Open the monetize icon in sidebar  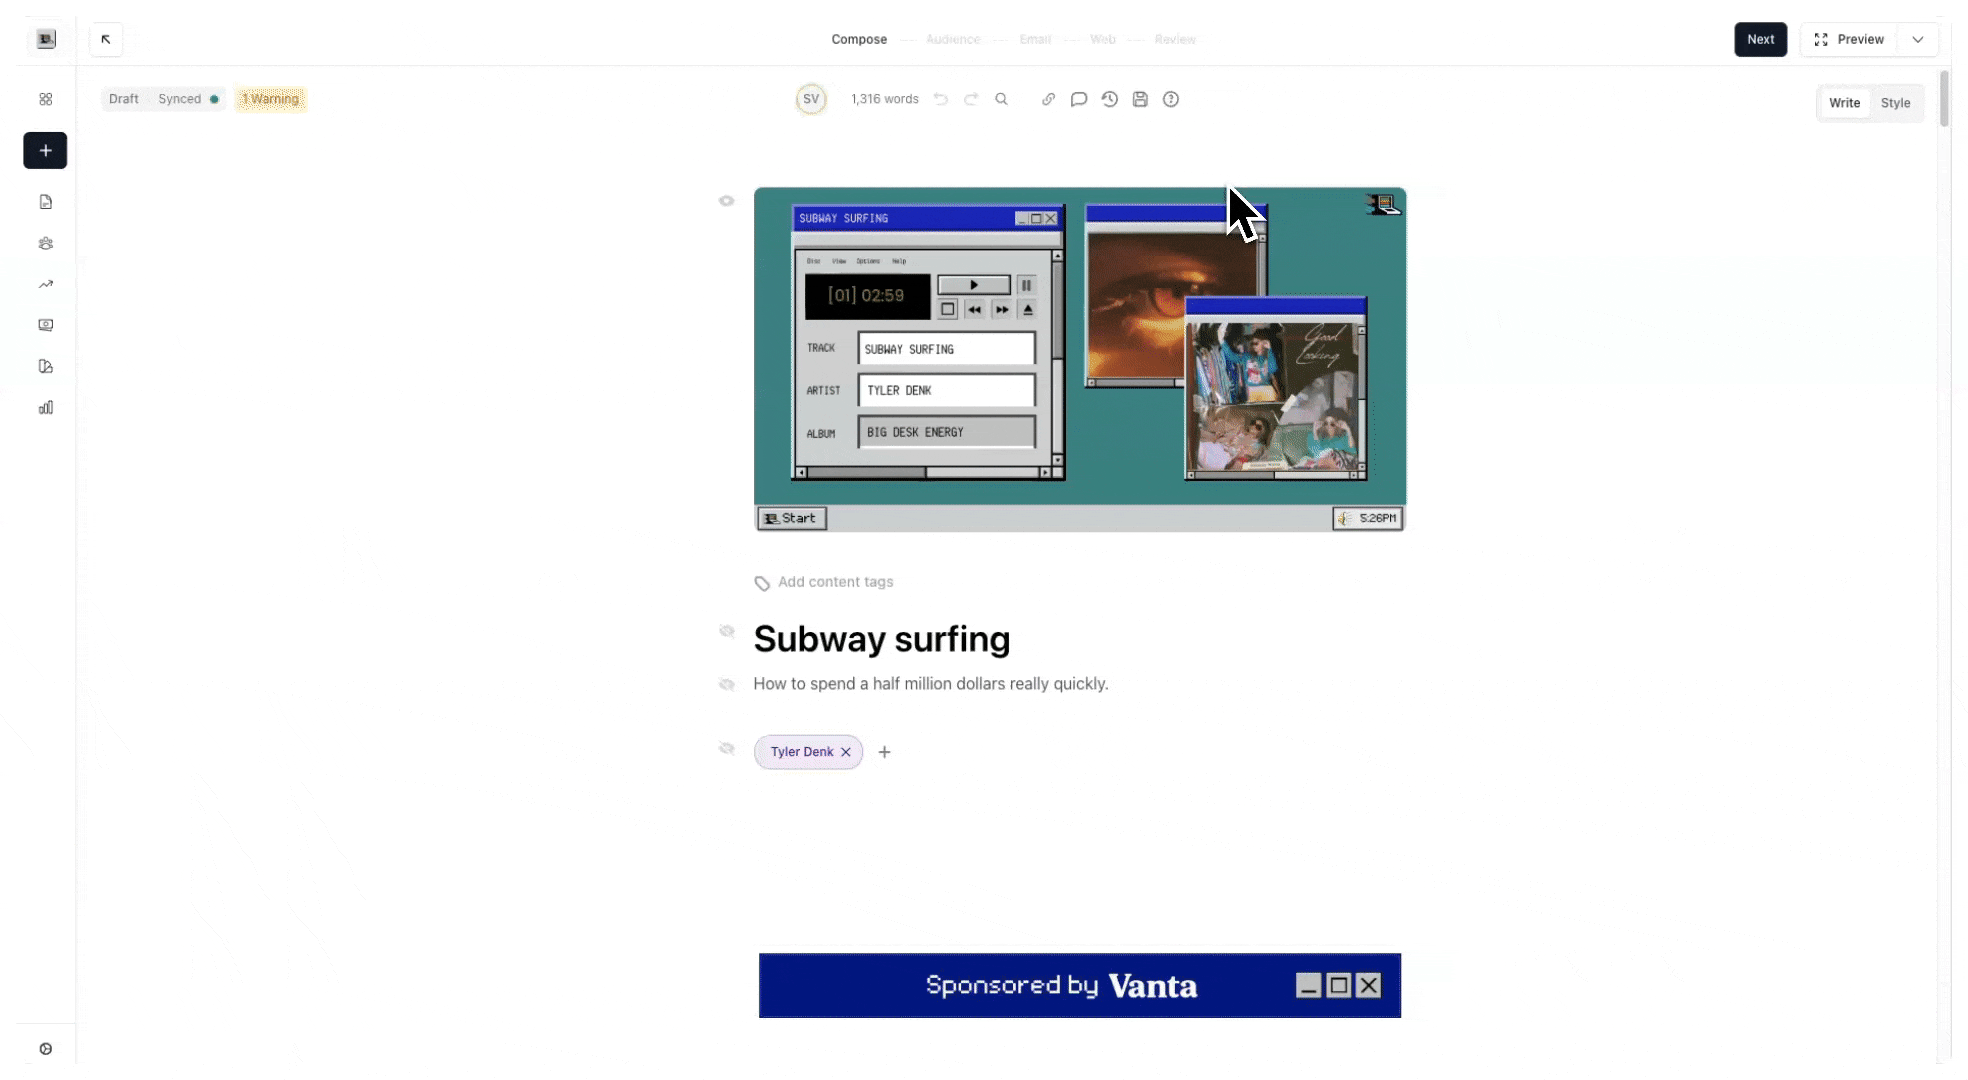click(46, 325)
